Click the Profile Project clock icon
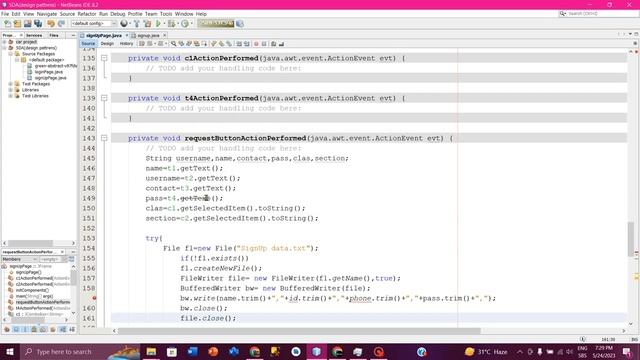 tap(185, 24)
